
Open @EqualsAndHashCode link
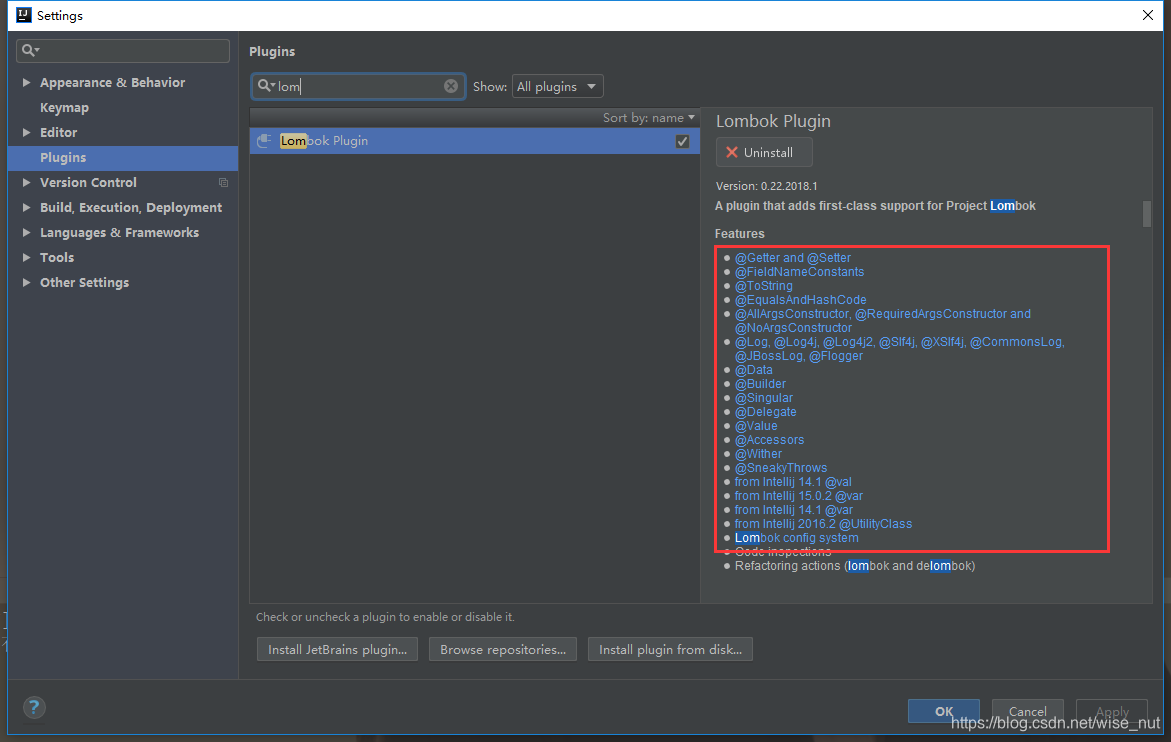click(801, 299)
